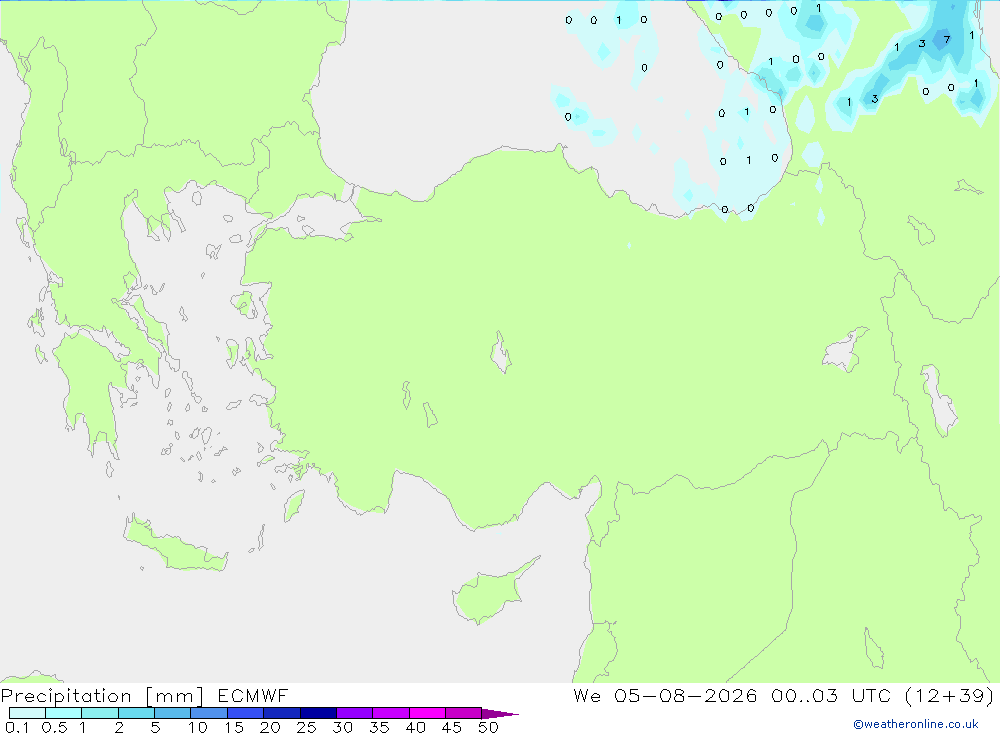Click the "ECMWF" model label

click(x=253, y=695)
